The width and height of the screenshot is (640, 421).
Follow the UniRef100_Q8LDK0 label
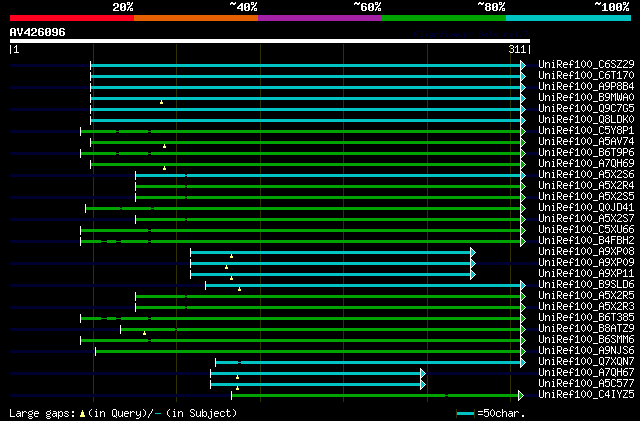(x=586, y=119)
